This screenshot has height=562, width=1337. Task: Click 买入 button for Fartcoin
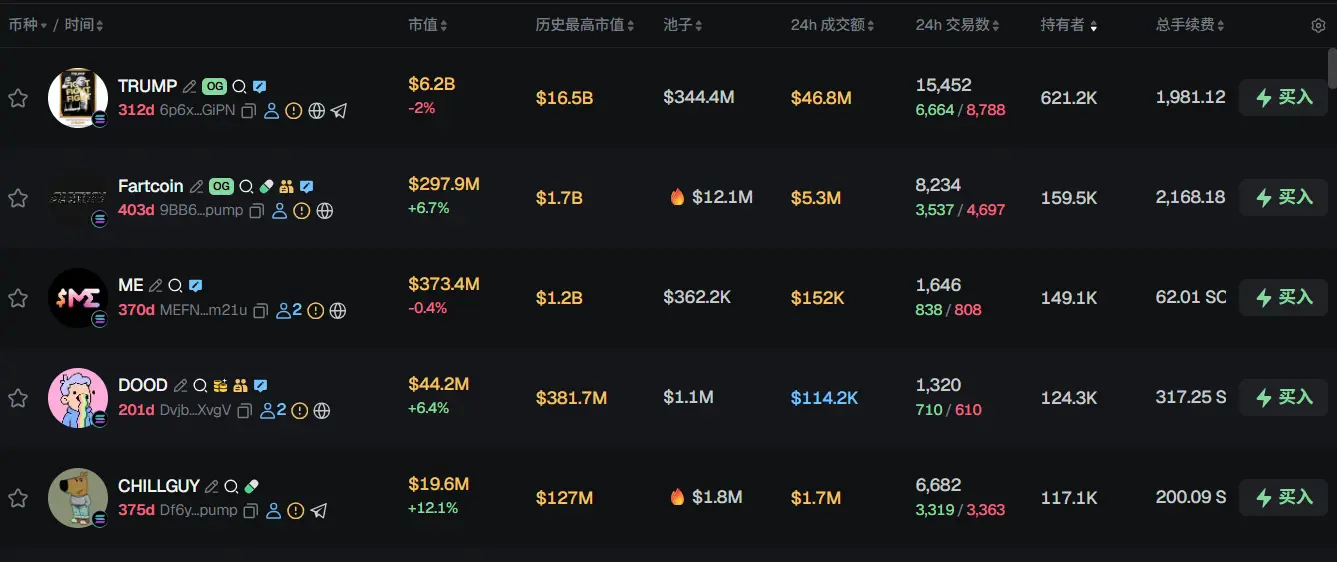tap(1283, 198)
